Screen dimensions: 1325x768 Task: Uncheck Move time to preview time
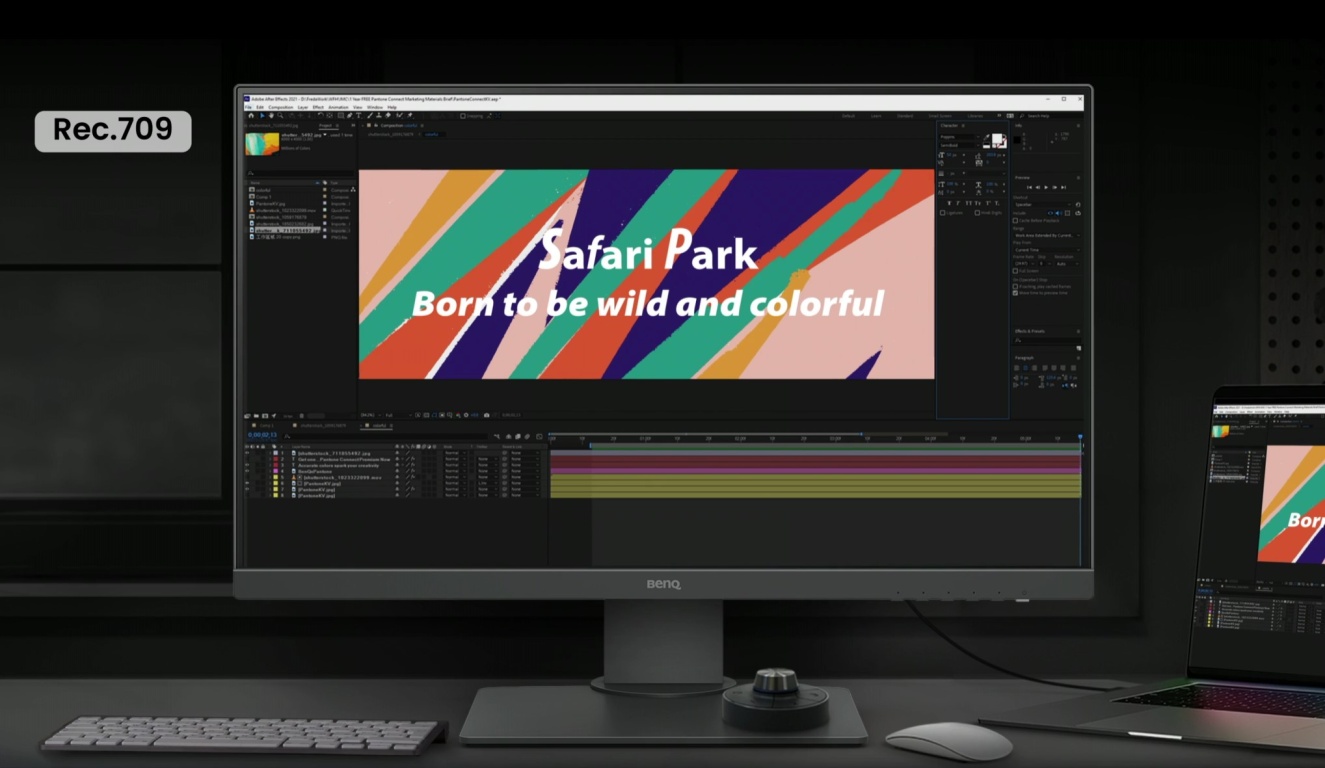[x=1016, y=293]
